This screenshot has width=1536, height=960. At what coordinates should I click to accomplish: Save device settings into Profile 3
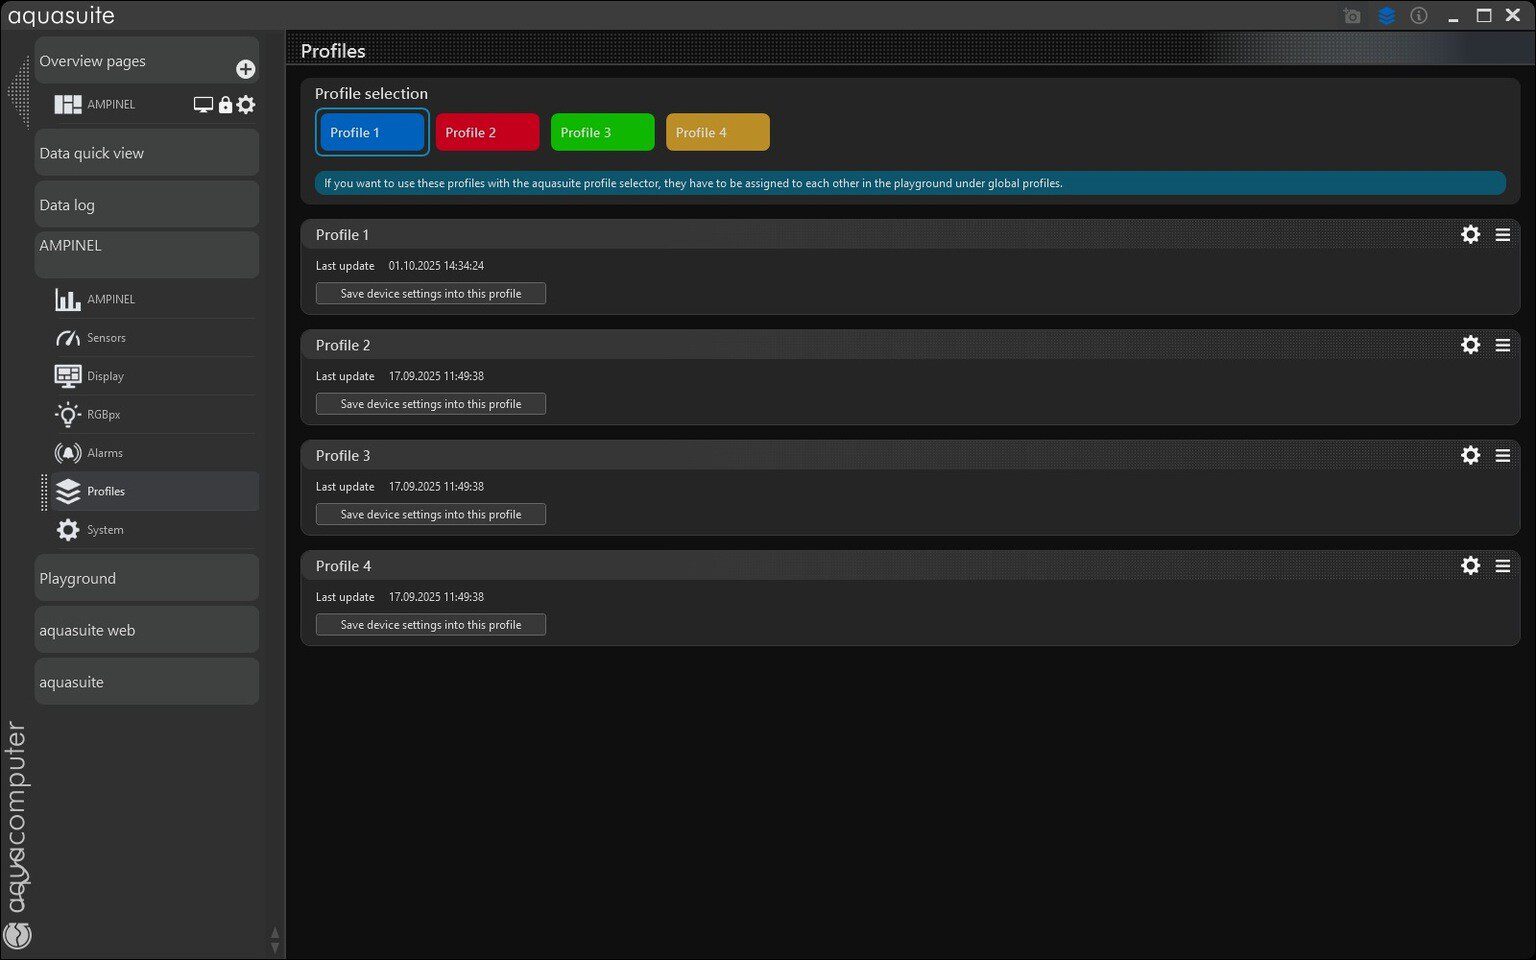430,514
